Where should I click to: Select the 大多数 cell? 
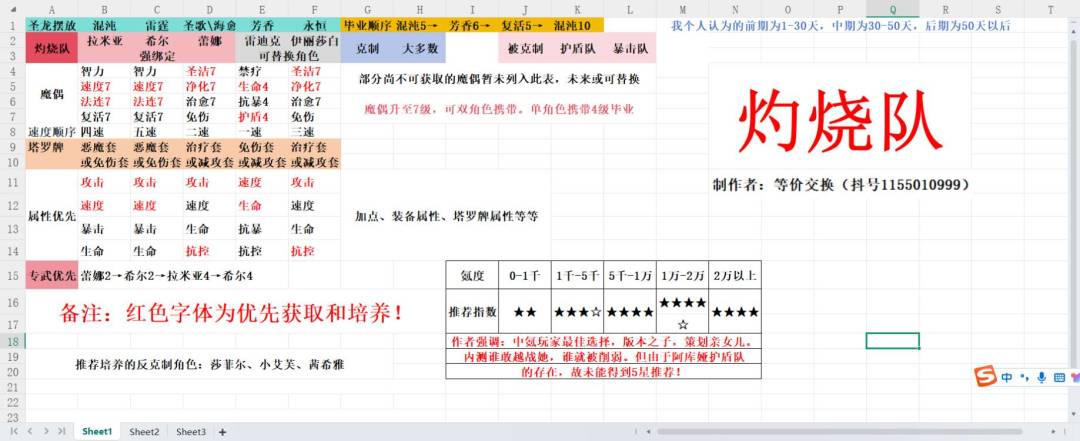pyautogui.click(x=419, y=48)
